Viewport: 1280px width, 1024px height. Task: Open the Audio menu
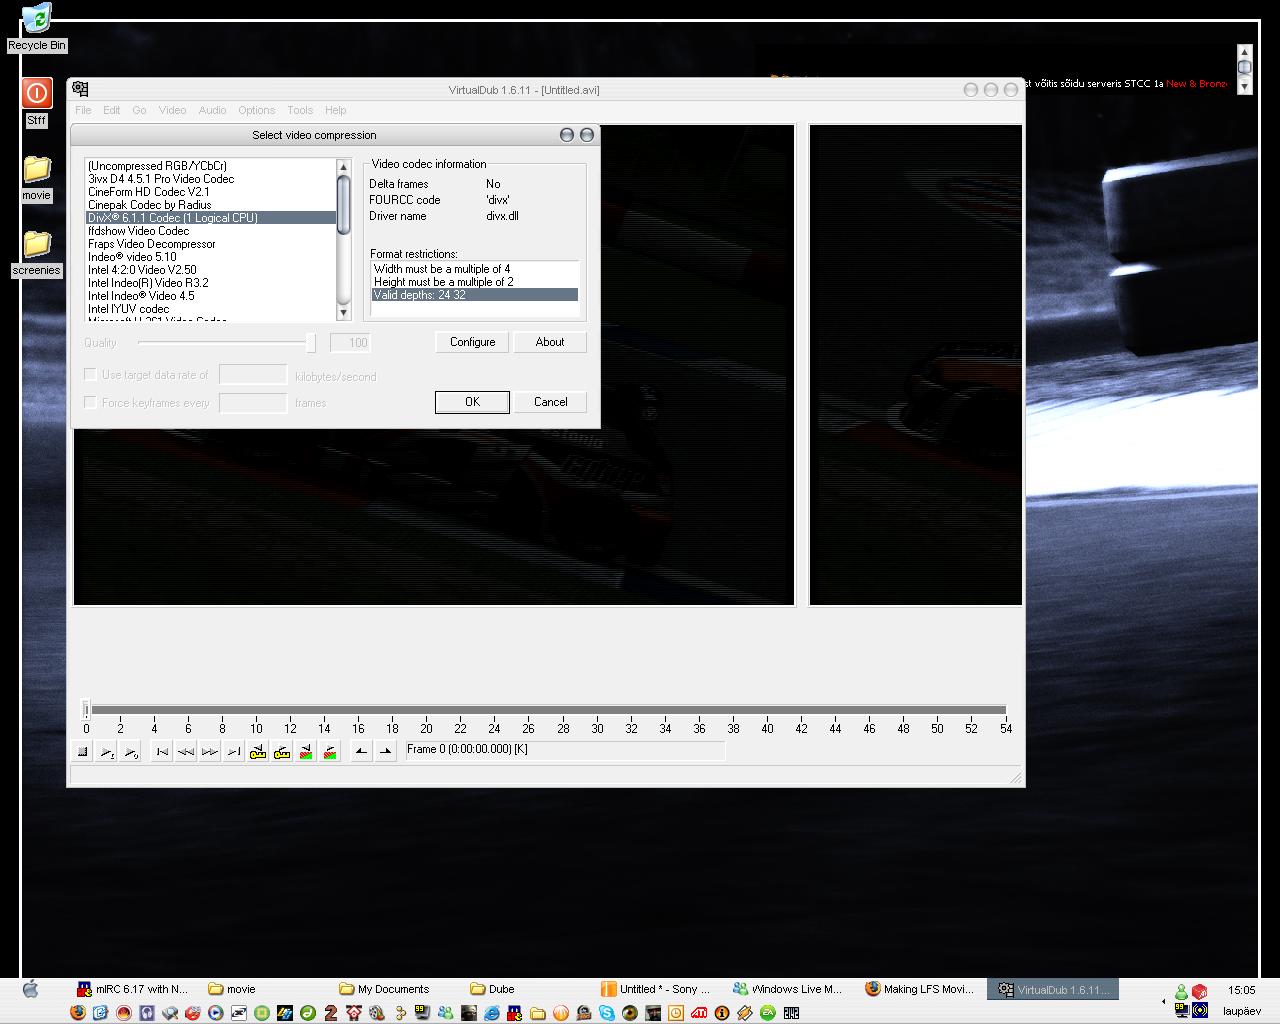click(x=212, y=110)
